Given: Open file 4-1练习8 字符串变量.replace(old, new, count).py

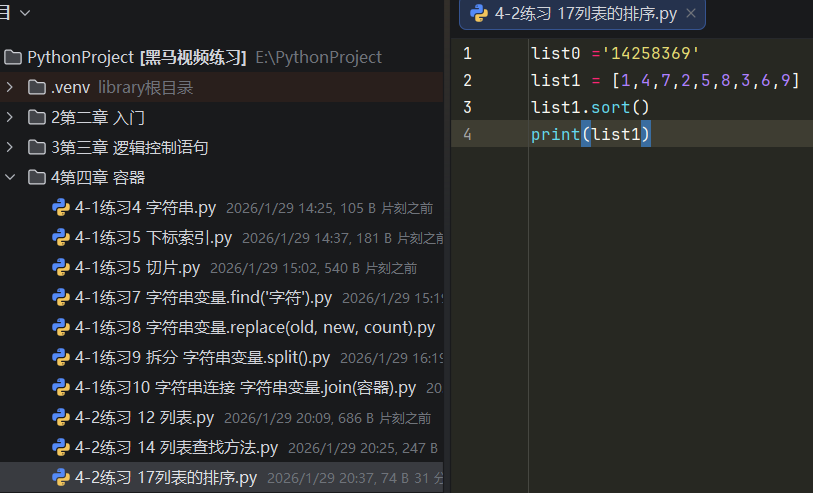Looking at the screenshot, I should click(255, 328).
